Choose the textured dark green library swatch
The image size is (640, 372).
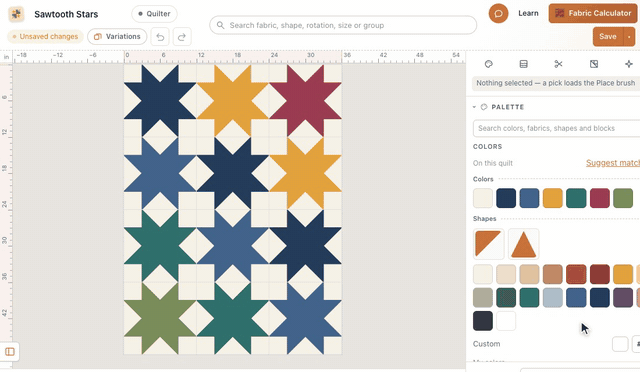[x=506, y=298]
